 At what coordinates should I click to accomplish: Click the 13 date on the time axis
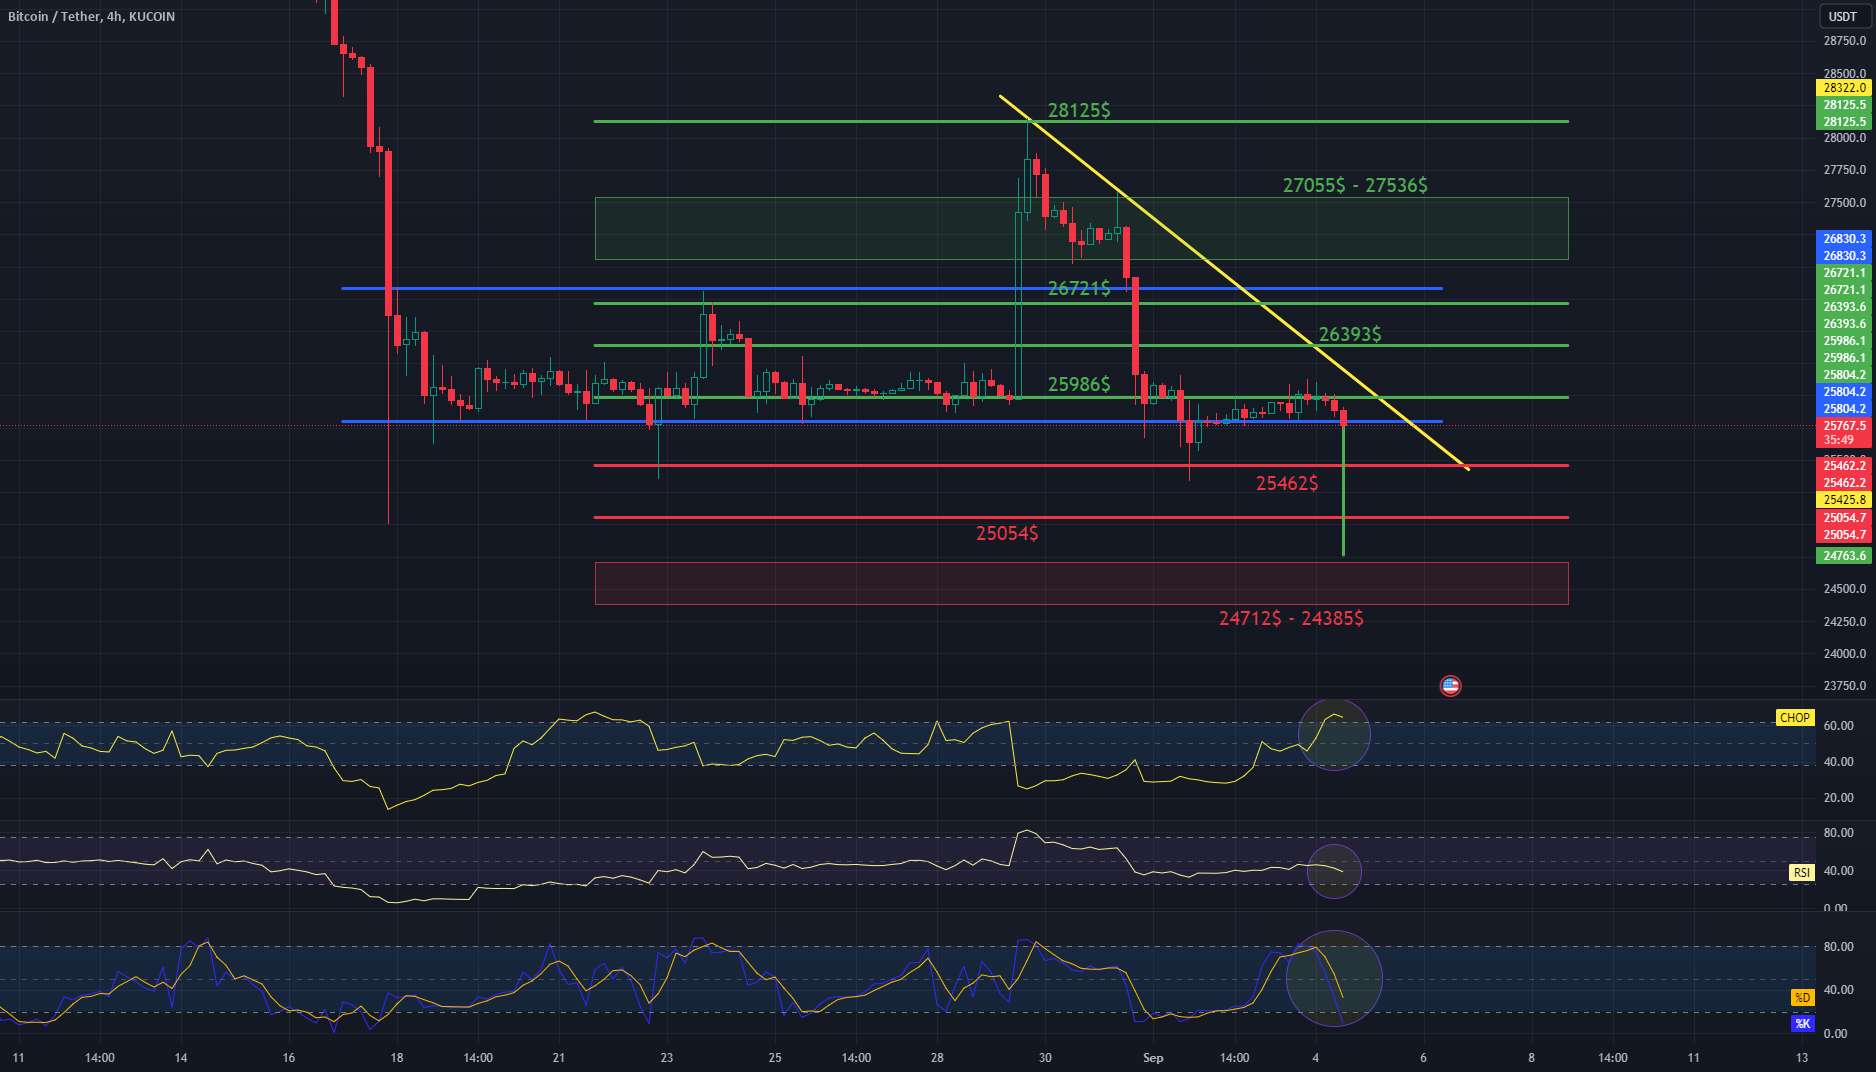coord(1802,1057)
